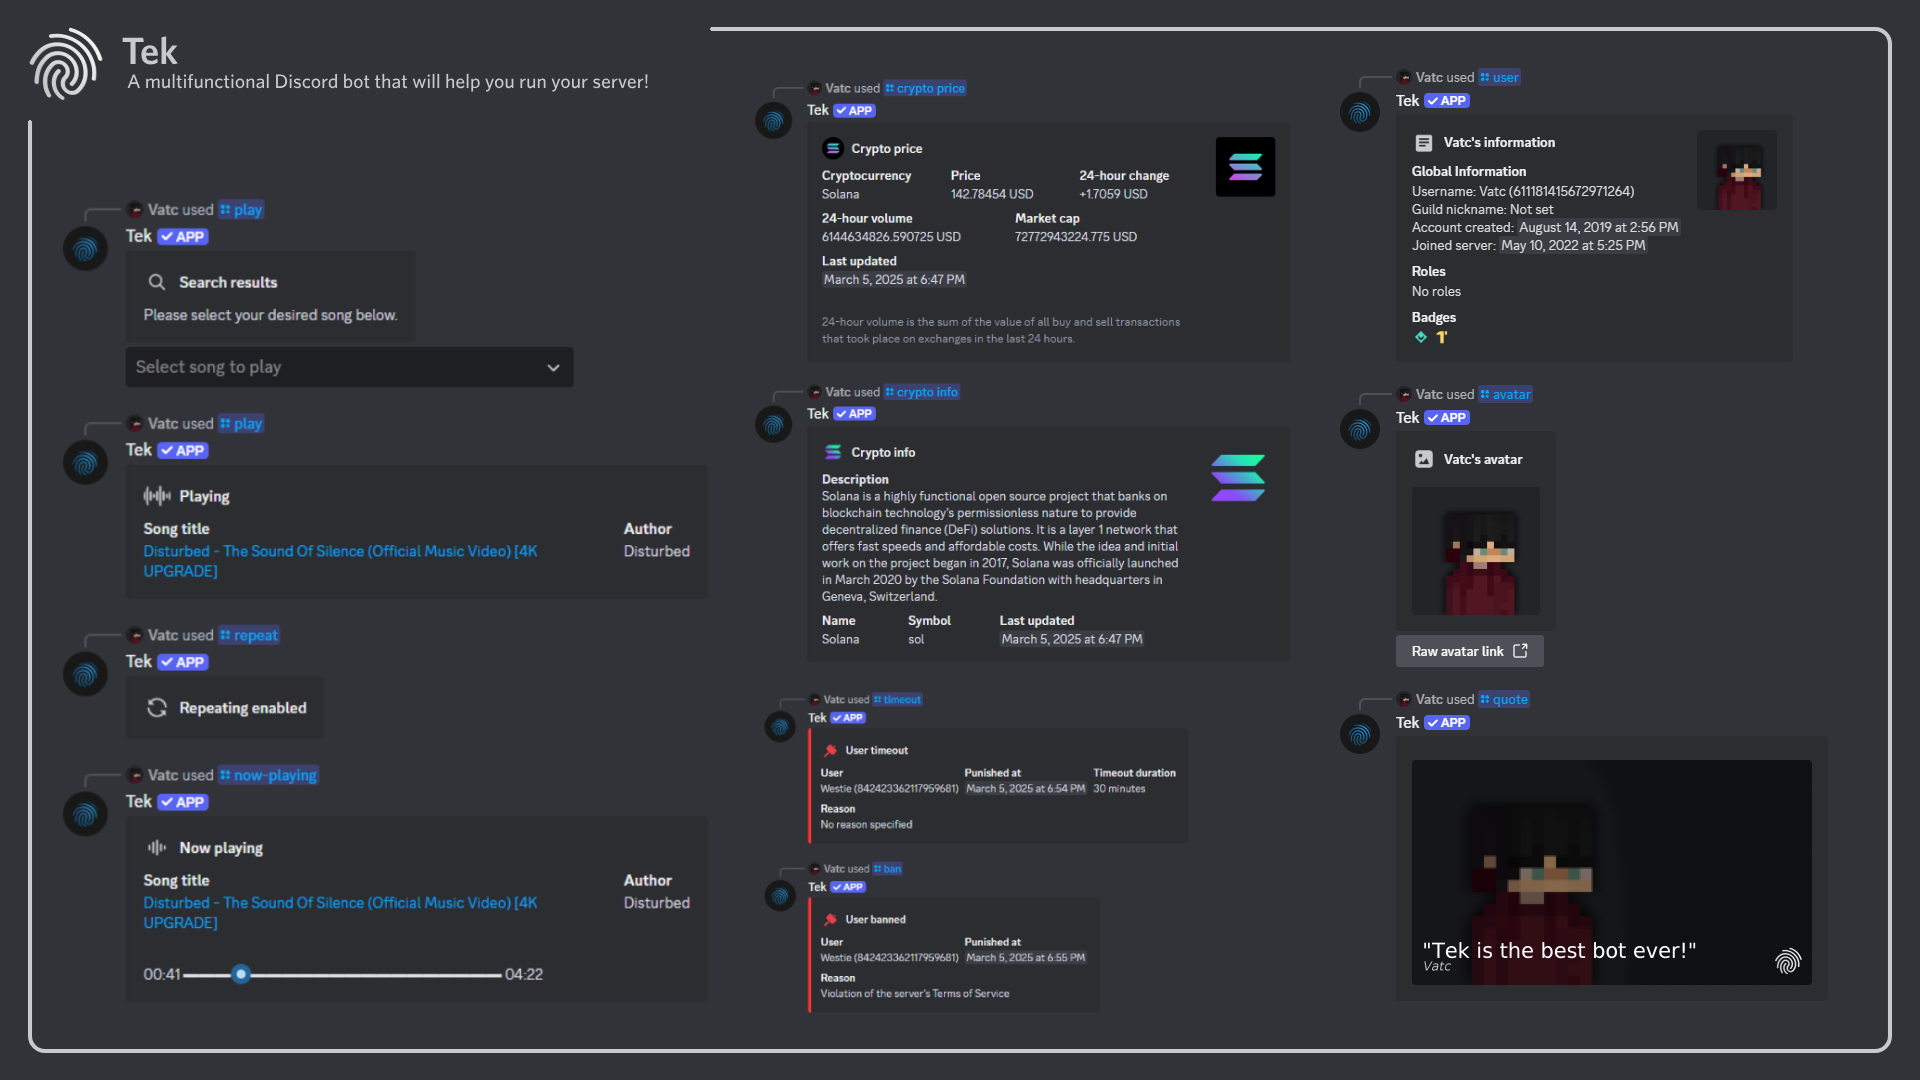Click the gold badge under Badges
1920x1080 pixels.
click(x=1442, y=337)
